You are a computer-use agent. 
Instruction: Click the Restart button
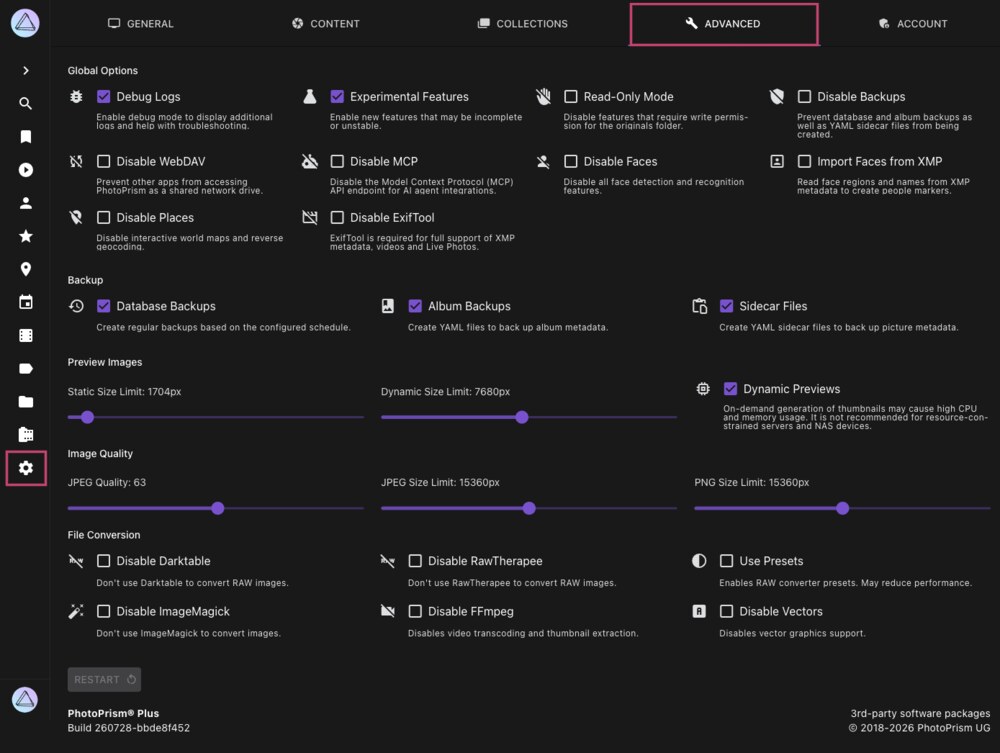click(x=105, y=680)
